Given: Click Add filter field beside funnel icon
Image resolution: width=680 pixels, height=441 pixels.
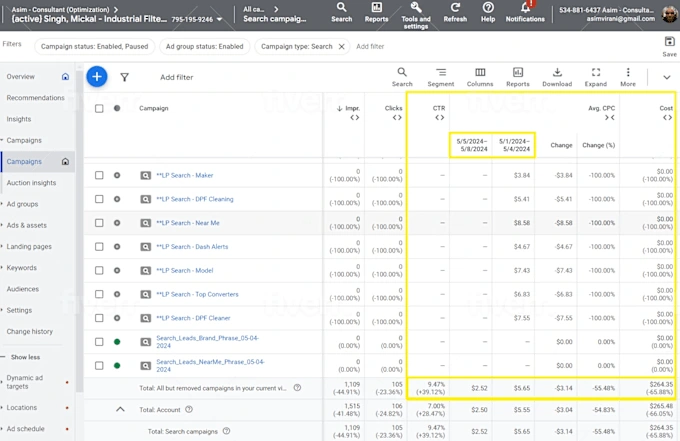Looking at the screenshot, I should (x=177, y=77).
